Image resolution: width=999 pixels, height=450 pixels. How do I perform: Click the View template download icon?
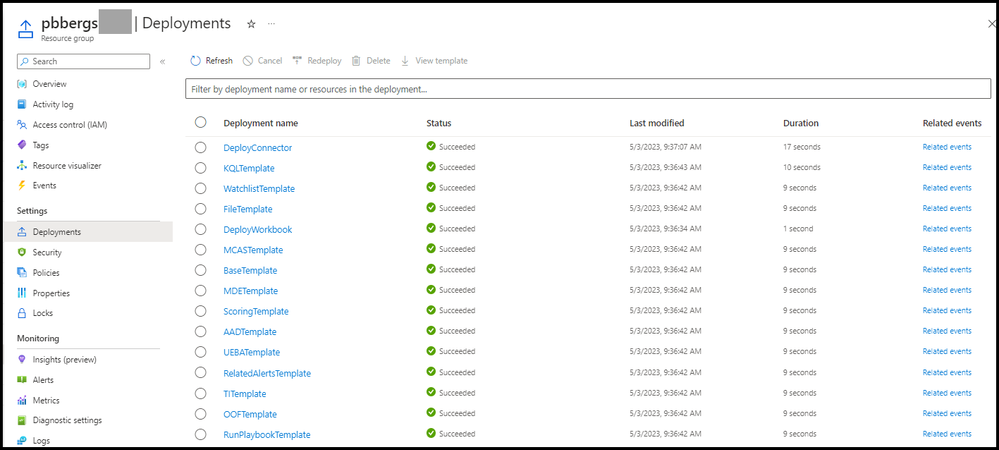[405, 61]
